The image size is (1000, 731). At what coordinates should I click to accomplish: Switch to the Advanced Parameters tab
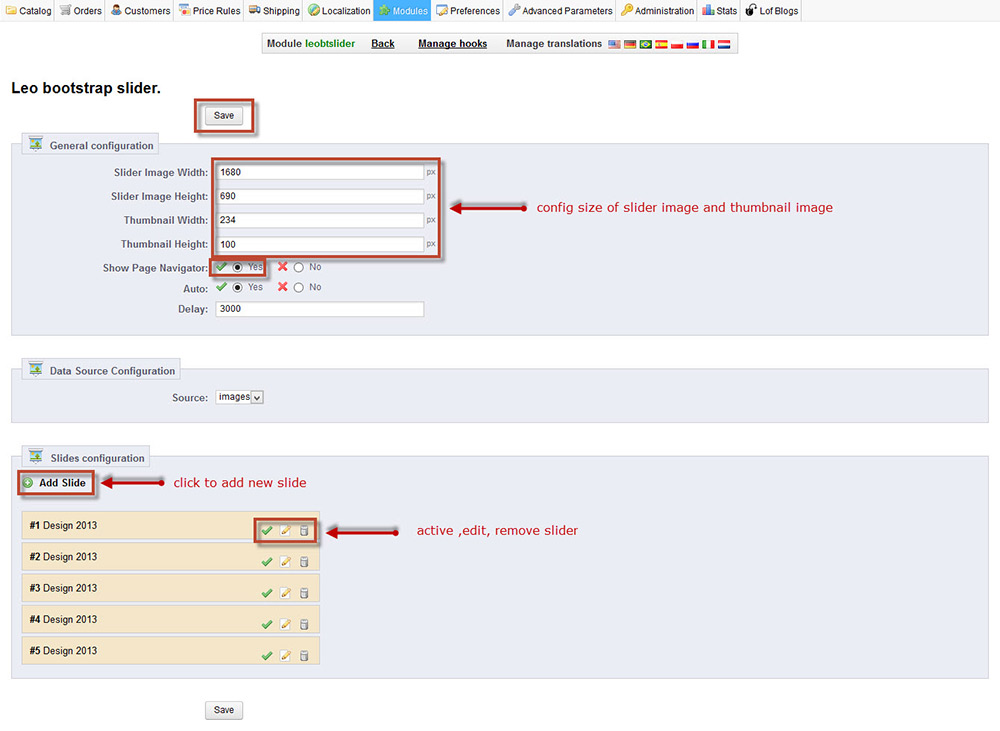pos(559,11)
